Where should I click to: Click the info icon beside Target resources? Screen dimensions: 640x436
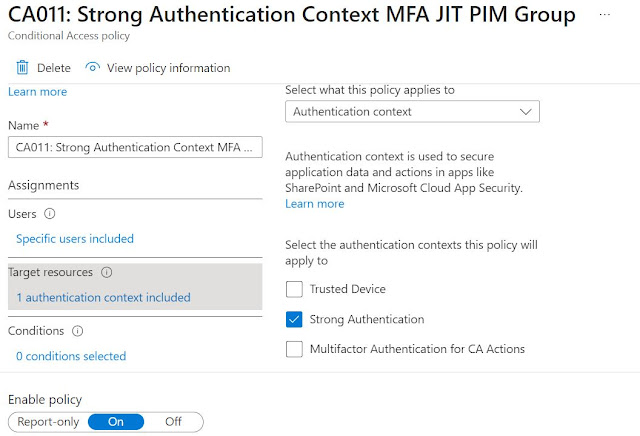coord(107,272)
